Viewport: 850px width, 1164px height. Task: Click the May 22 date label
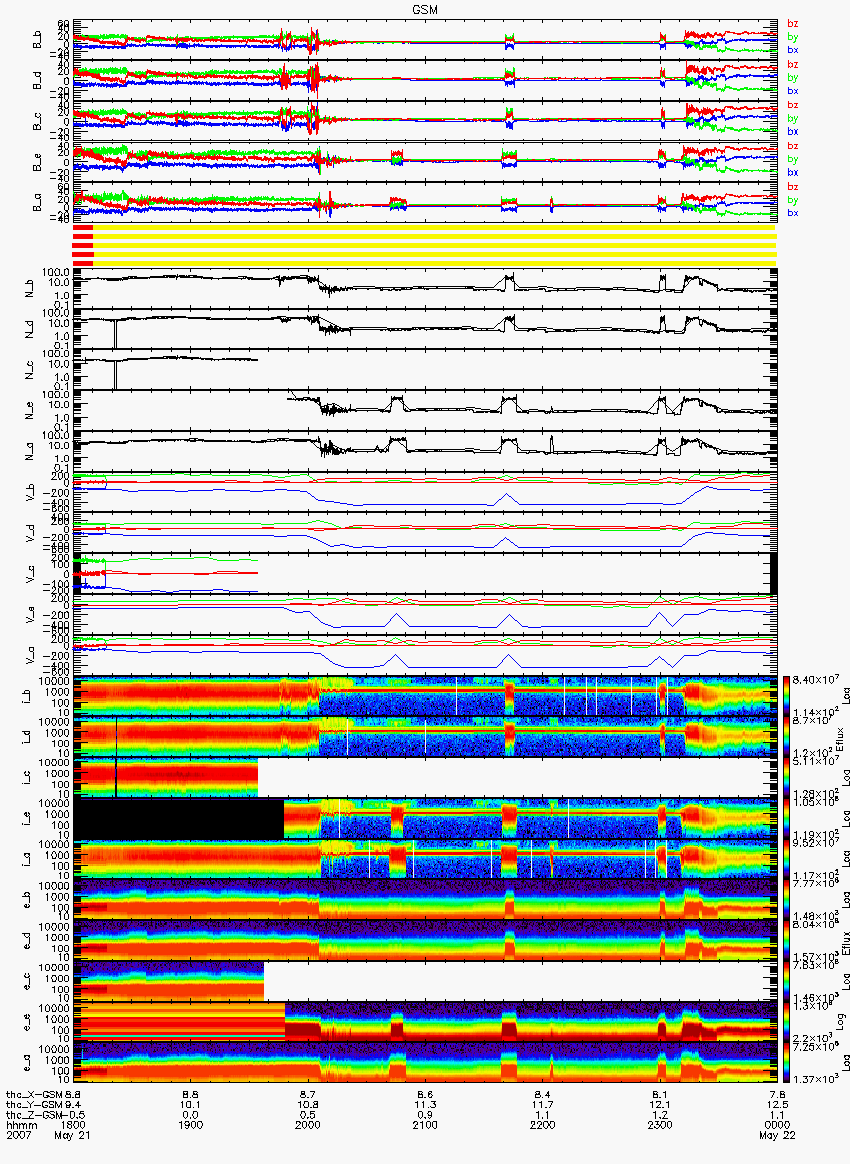(x=777, y=1136)
